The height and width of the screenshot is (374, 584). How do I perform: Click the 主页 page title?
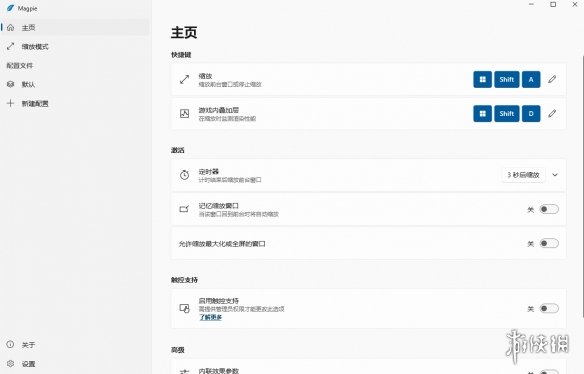pos(184,32)
